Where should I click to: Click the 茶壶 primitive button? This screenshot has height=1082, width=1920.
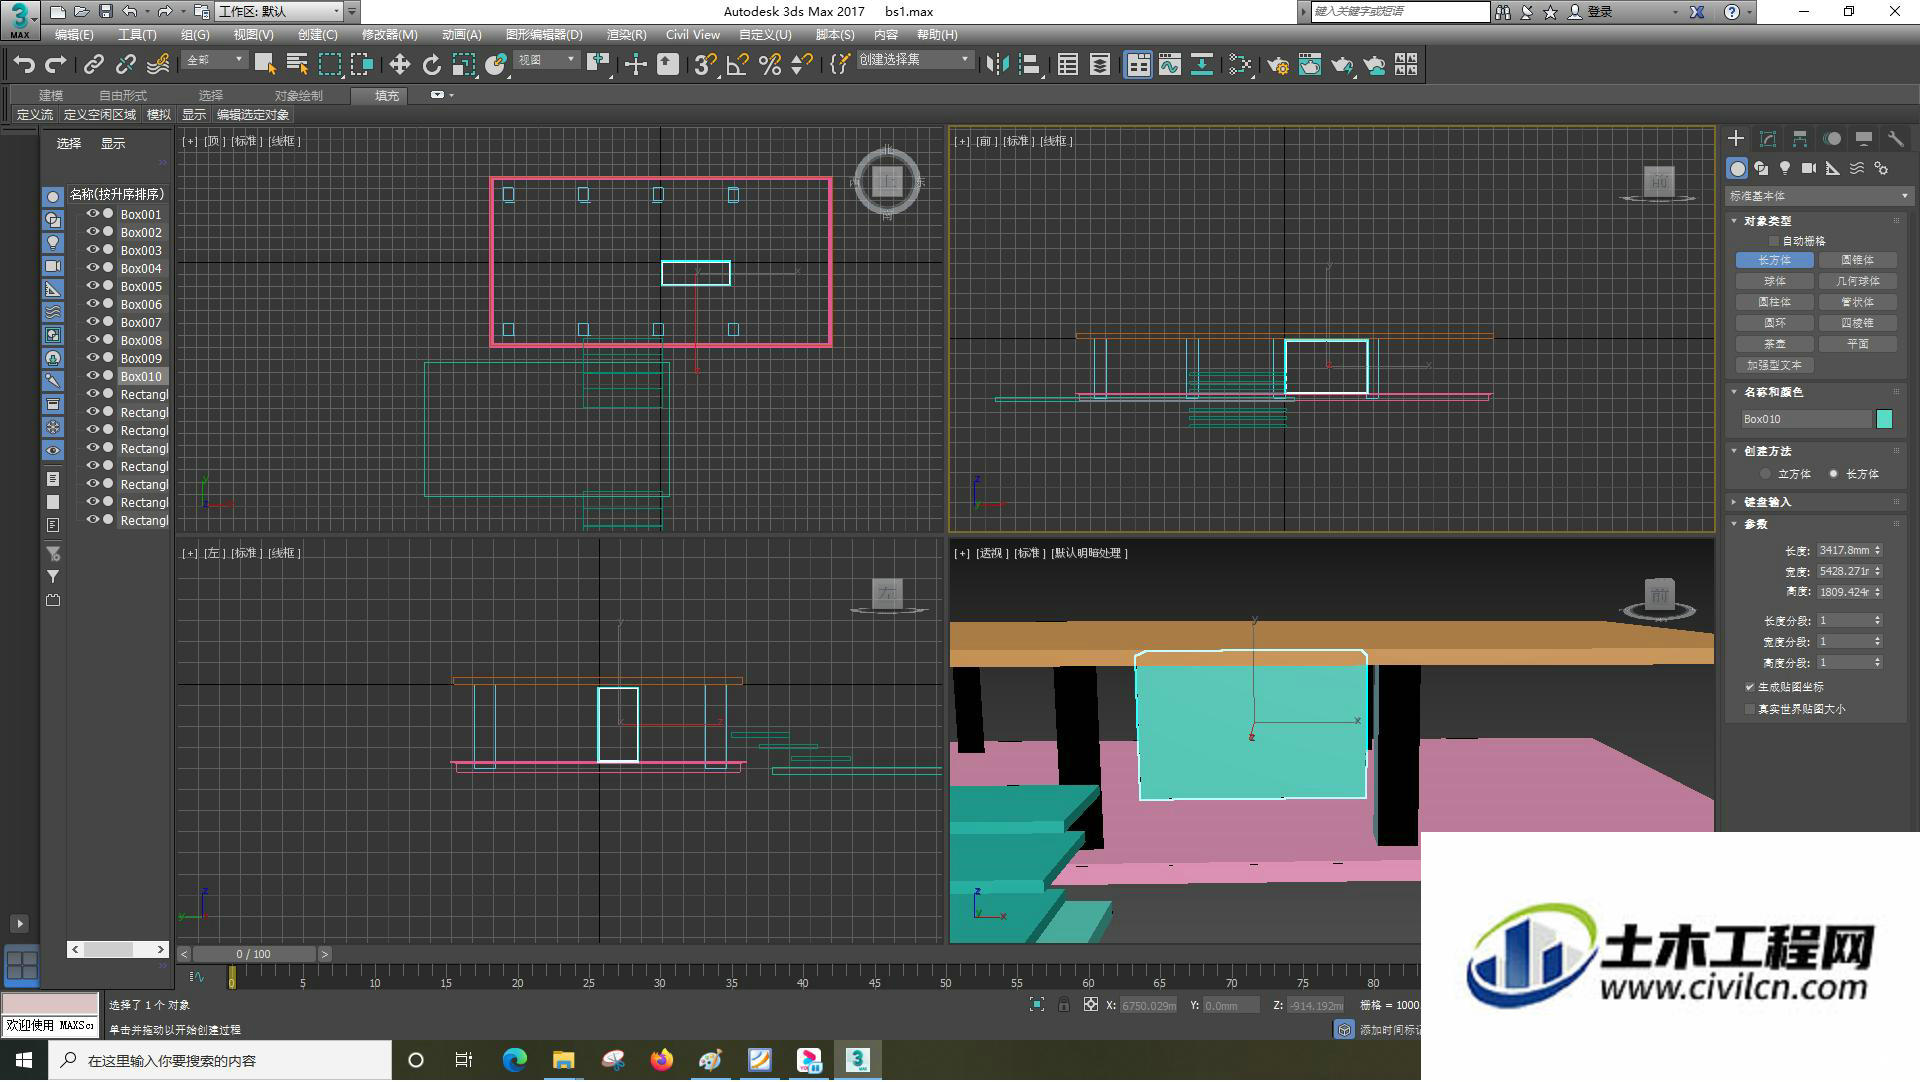(1775, 344)
